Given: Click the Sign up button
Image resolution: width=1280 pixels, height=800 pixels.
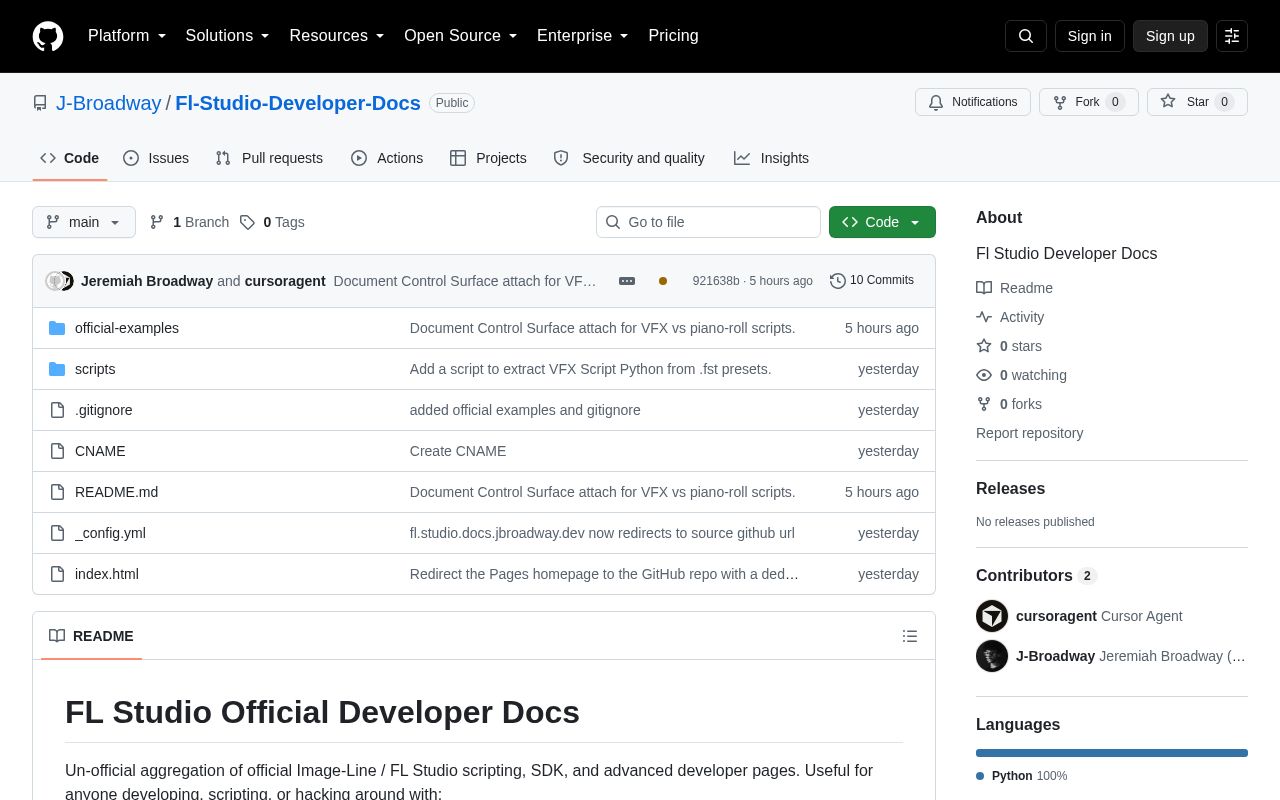Looking at the screenshot, I should (x=1170, y=36).
